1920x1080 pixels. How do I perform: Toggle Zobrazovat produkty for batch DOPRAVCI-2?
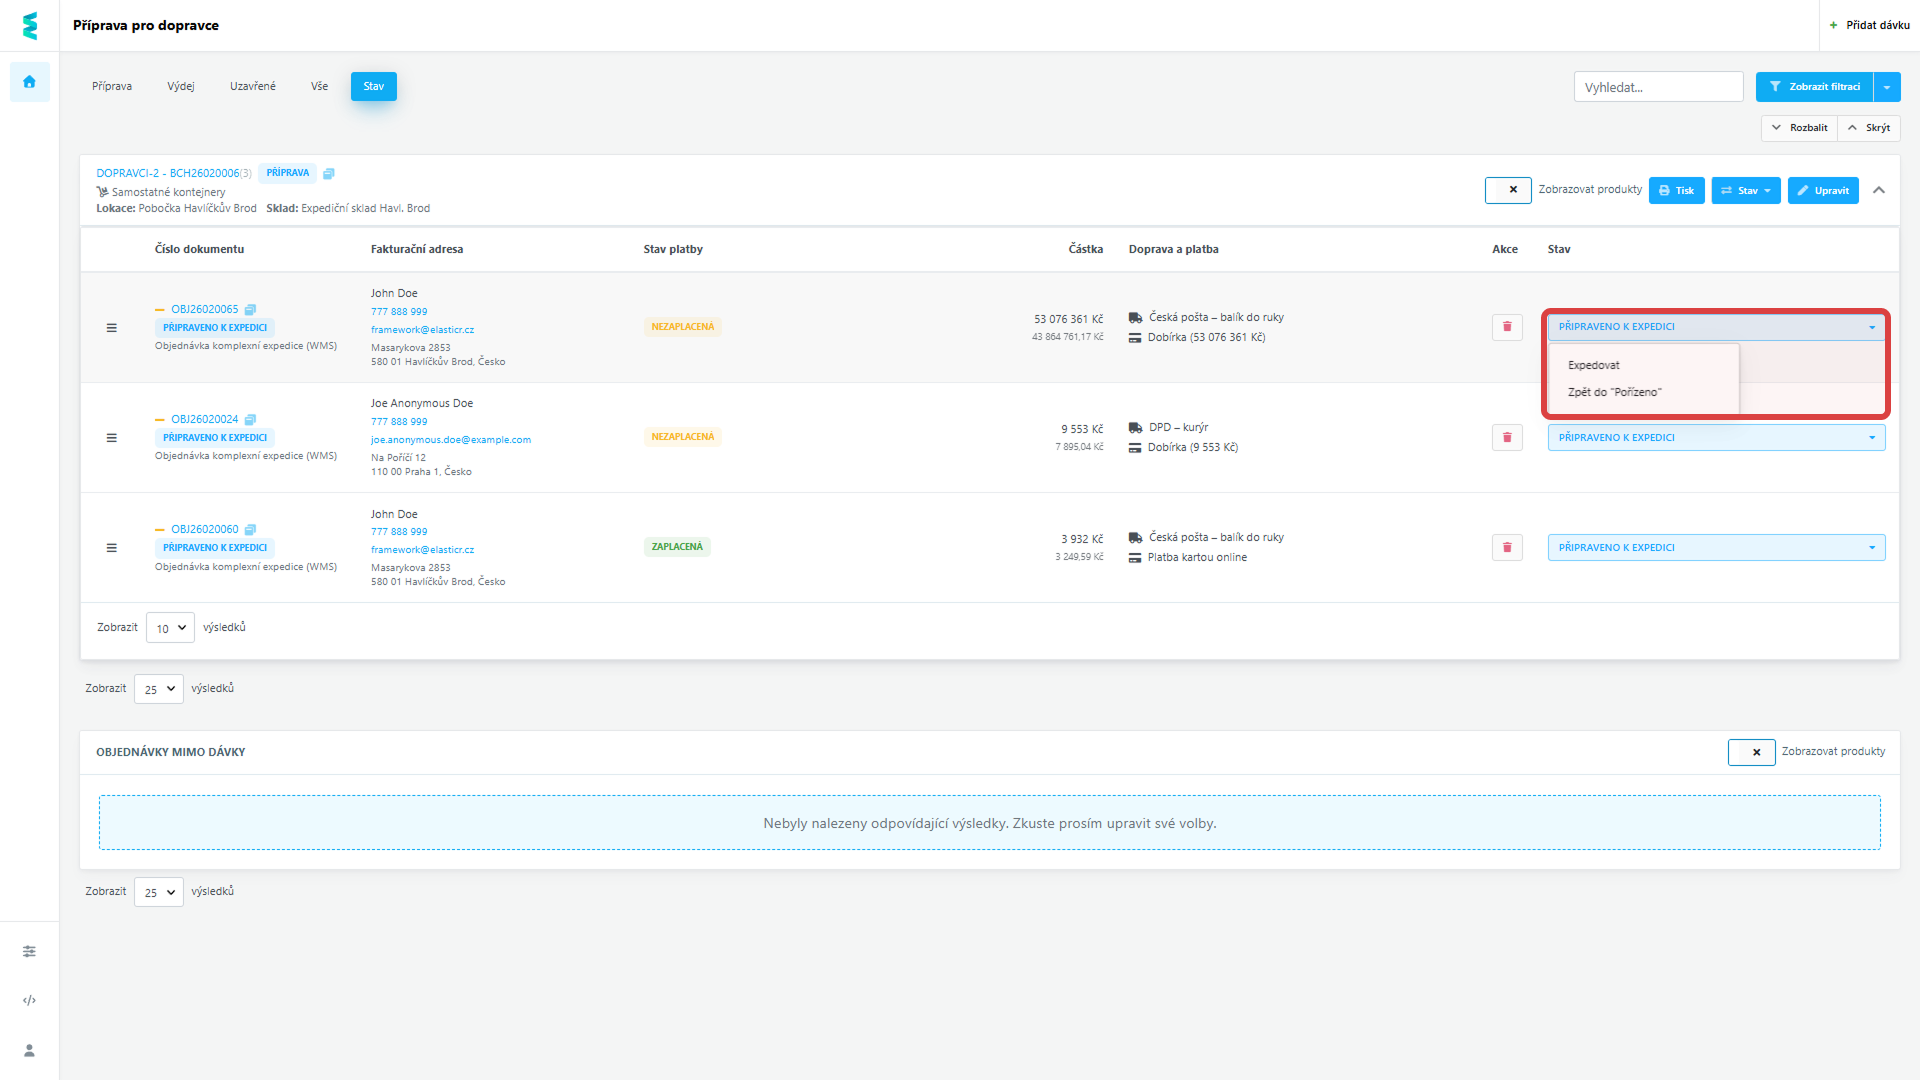[1508, 190]
